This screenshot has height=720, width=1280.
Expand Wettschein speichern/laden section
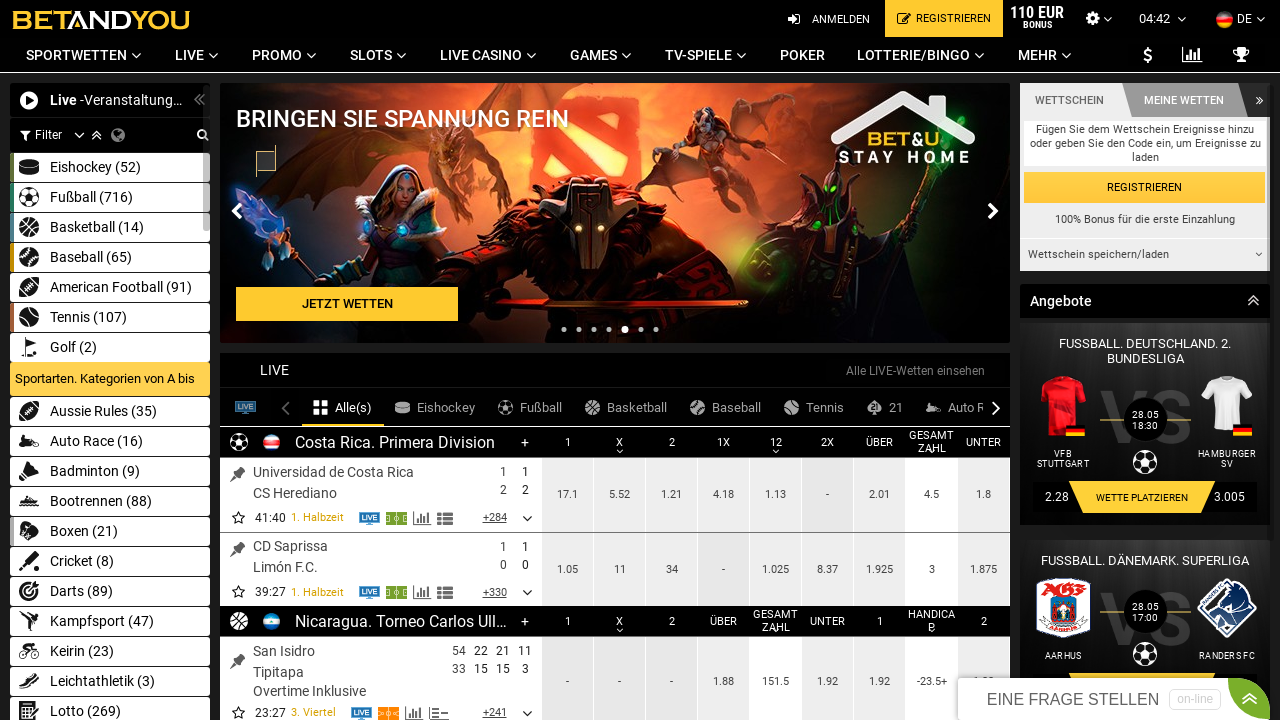(1144, 254)
